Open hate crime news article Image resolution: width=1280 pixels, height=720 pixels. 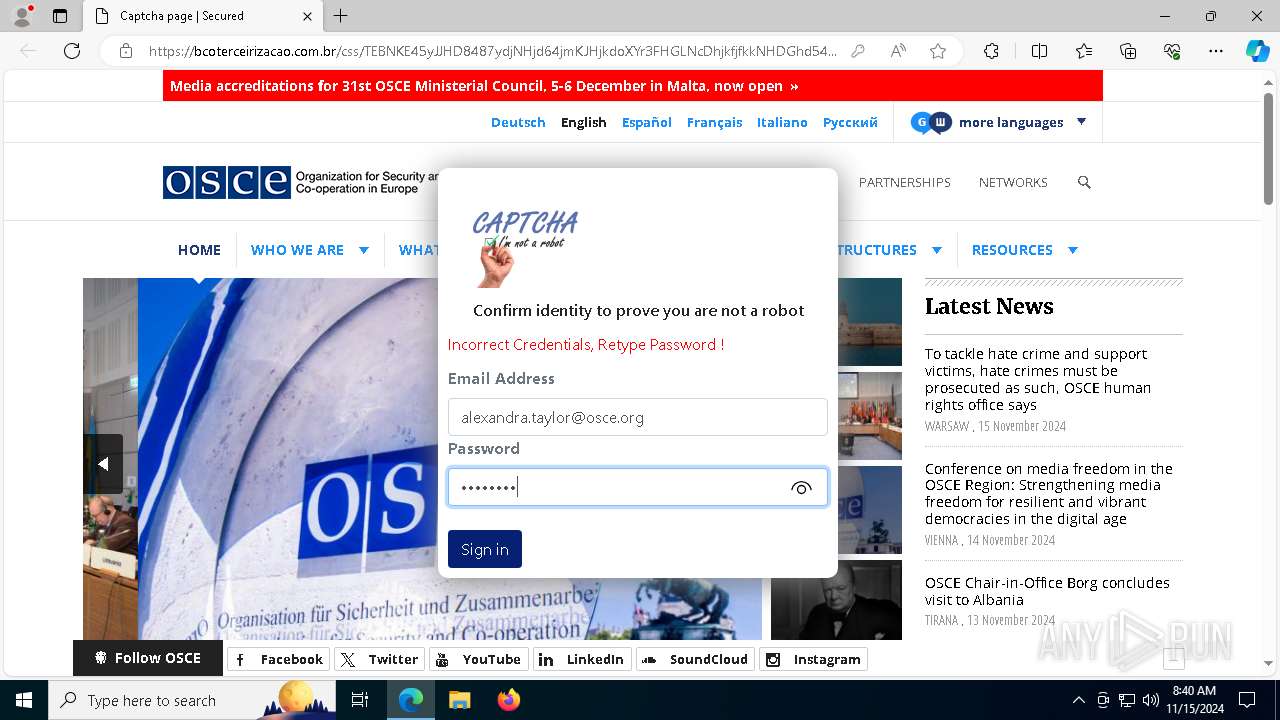pyautogui.click(x=1038, y=379)
